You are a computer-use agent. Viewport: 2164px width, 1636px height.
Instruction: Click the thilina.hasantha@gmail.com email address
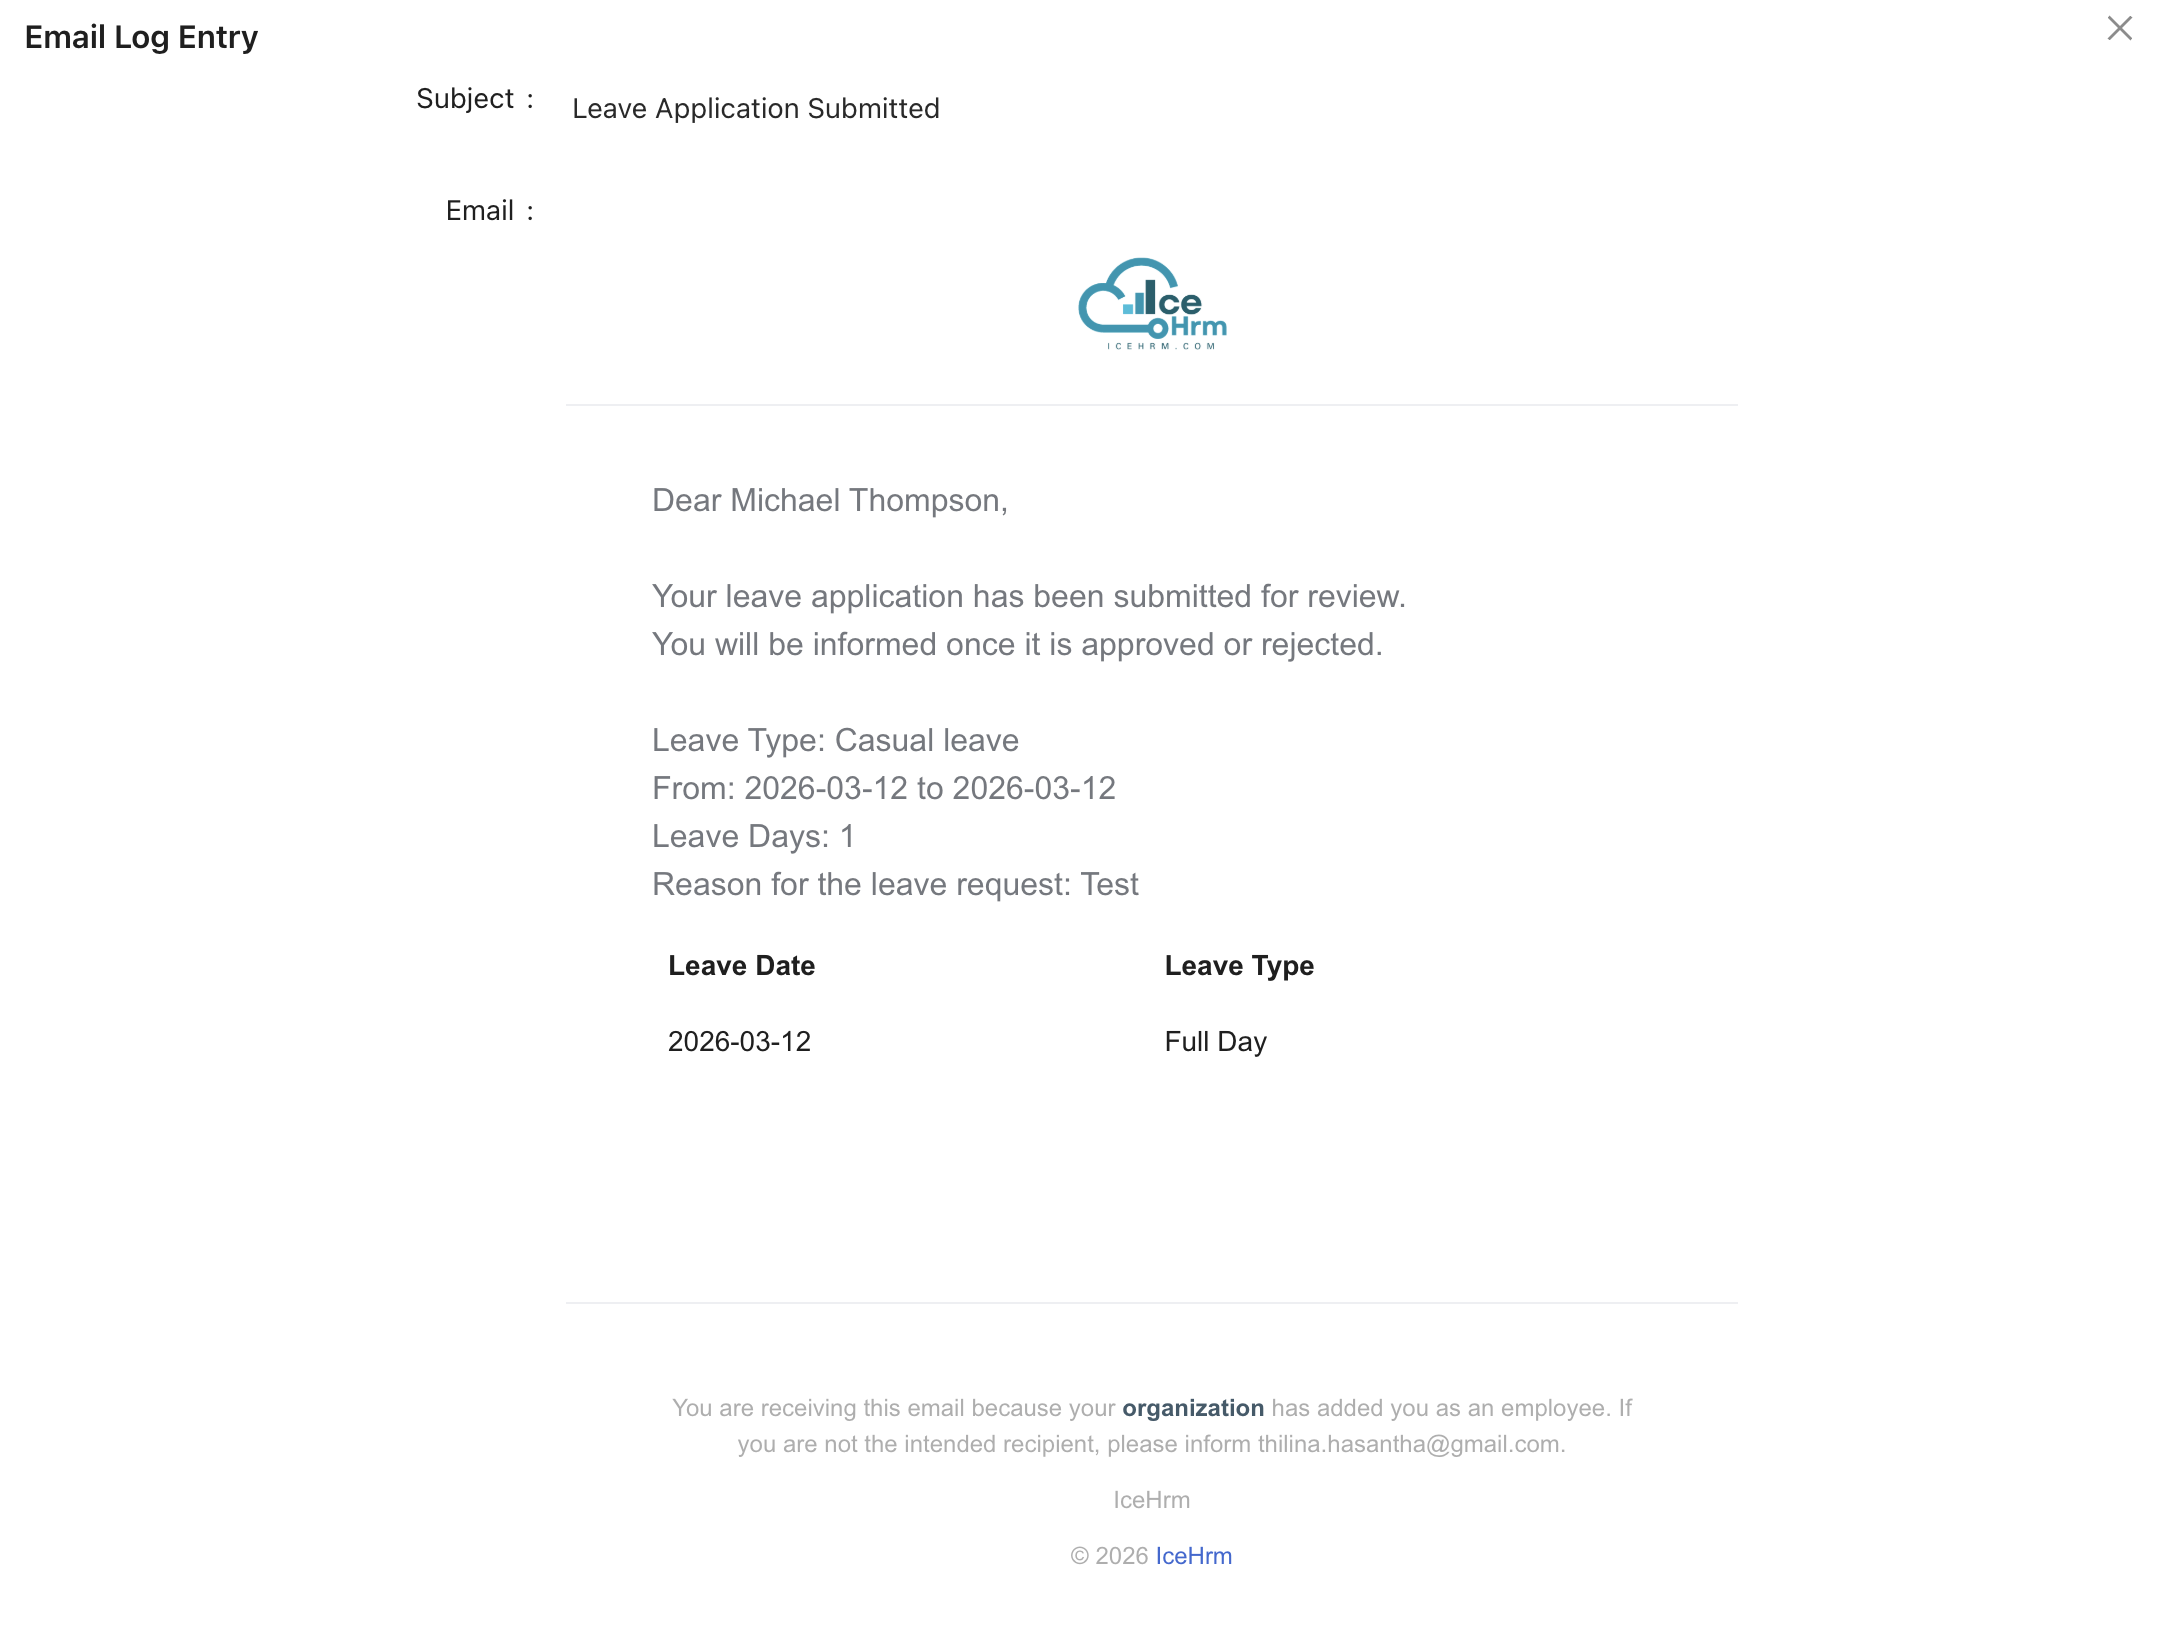(1410, 1443)
